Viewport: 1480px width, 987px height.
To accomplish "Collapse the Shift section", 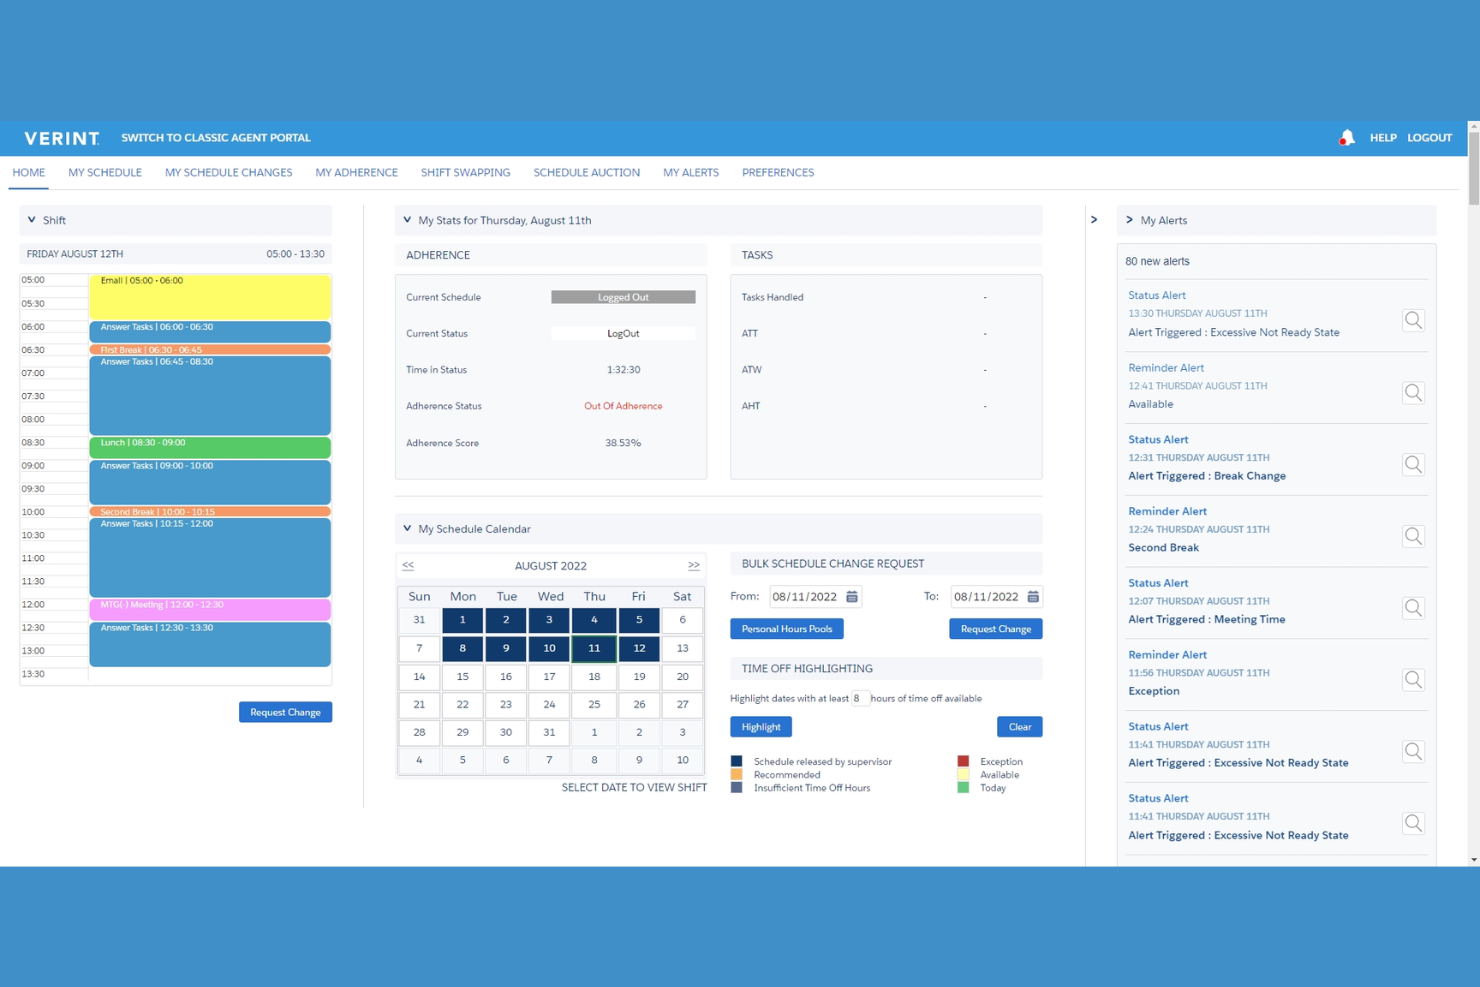I will tap(31, 220).
